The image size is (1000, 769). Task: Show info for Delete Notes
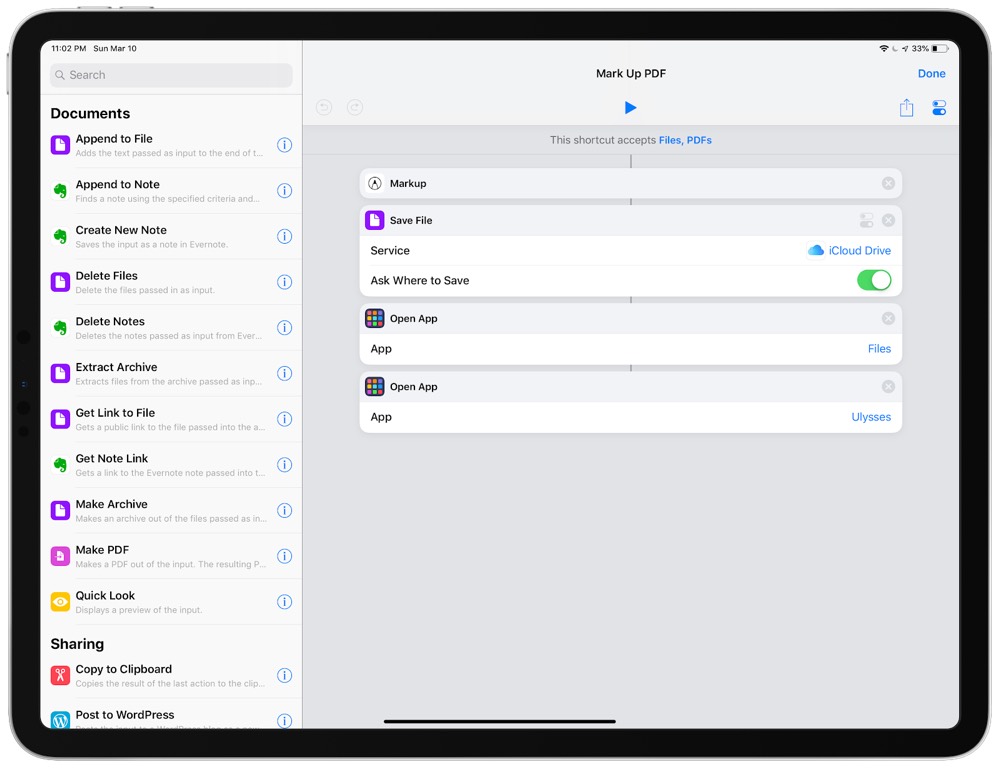[x=284, y=328]
